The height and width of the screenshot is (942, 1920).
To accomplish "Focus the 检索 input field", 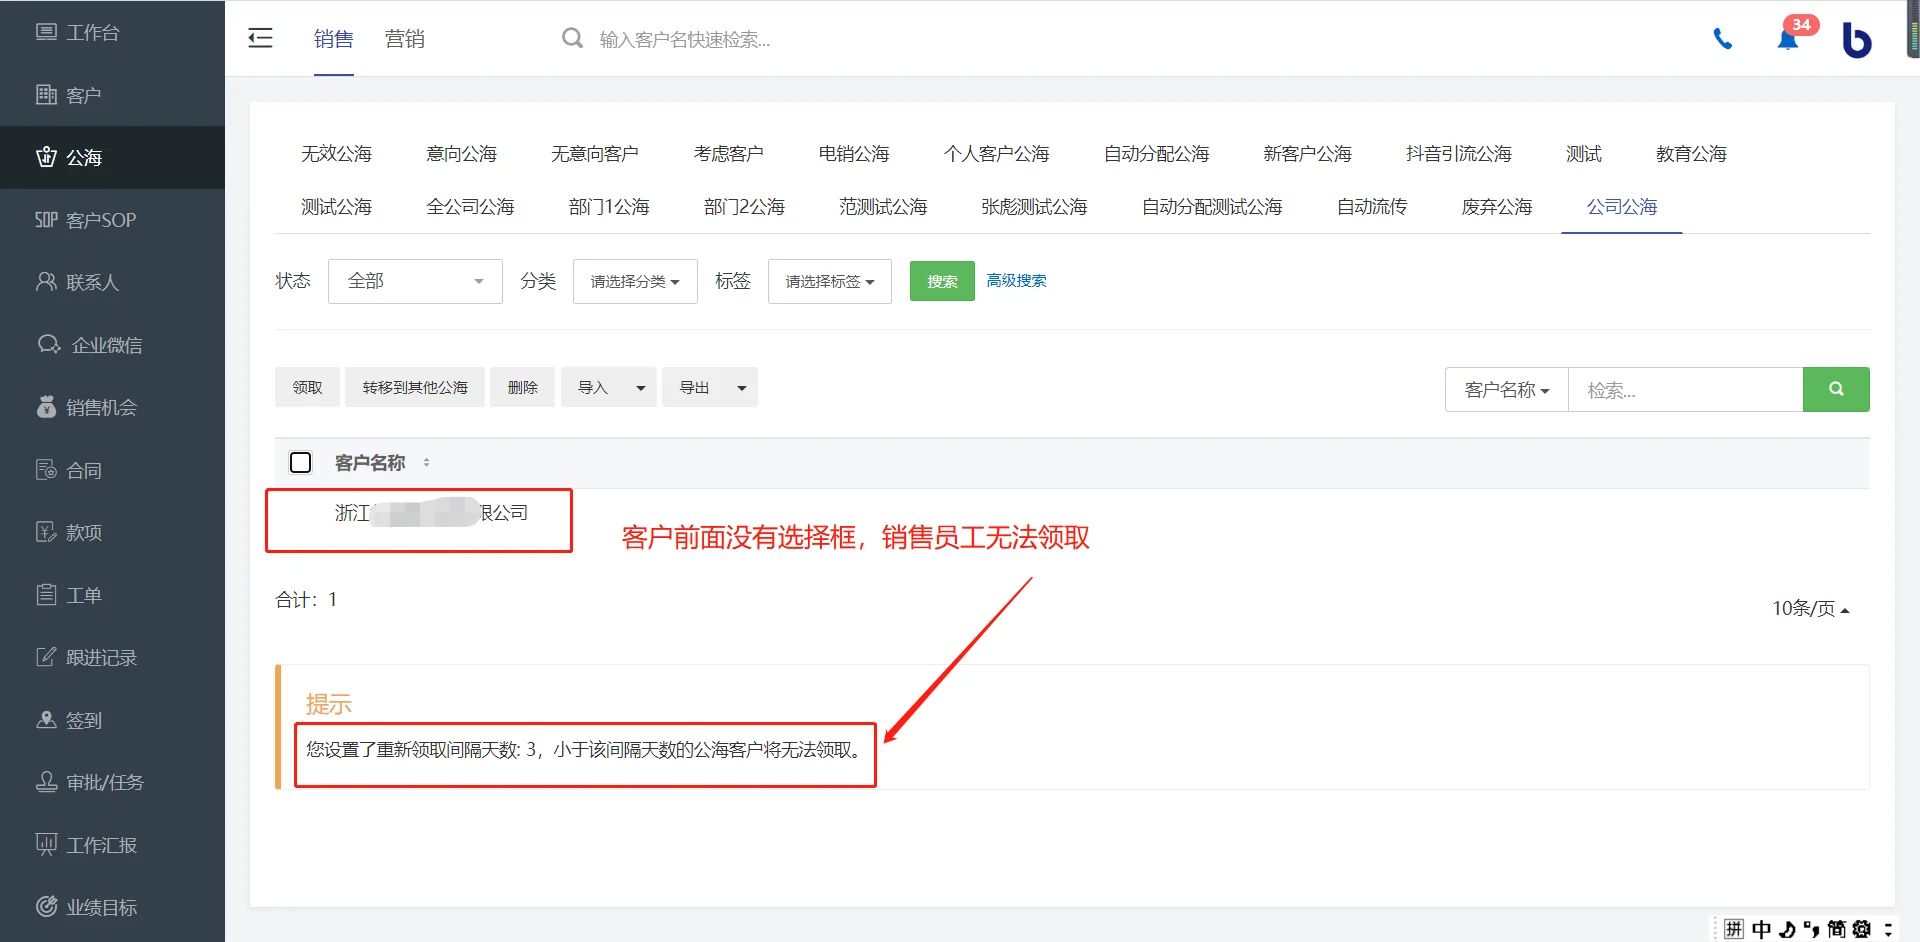I will (1685, 390).
